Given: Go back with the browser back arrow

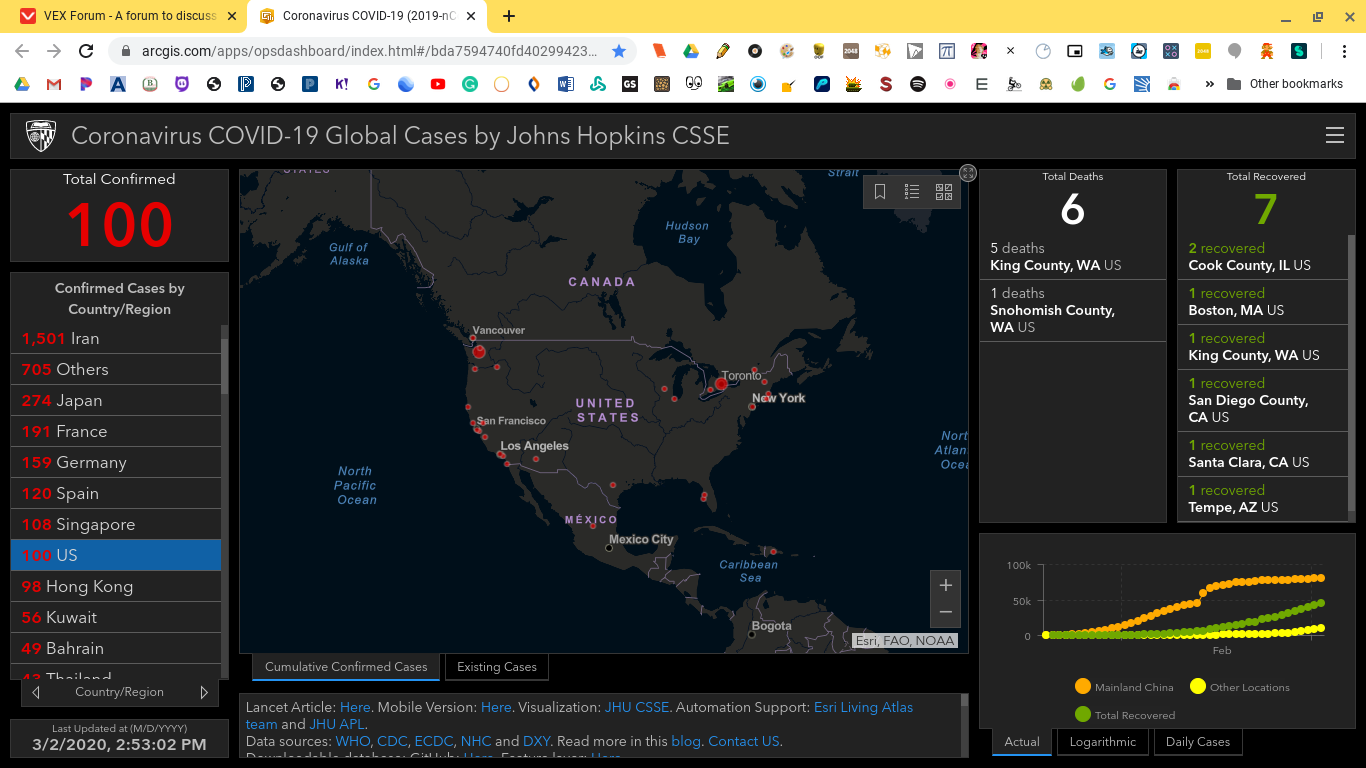Looking at the screenshot, I should coord(22,51).
